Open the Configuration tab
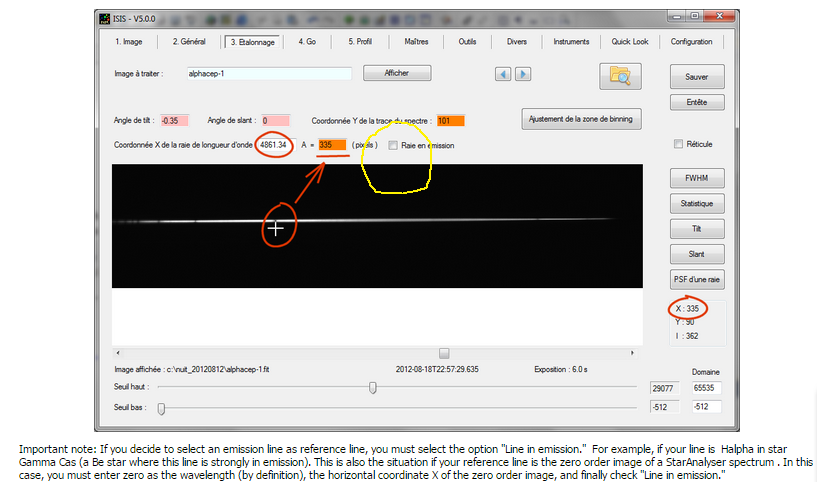The width and height of the screenshot is (817, 482). click(x=691, y=42)
